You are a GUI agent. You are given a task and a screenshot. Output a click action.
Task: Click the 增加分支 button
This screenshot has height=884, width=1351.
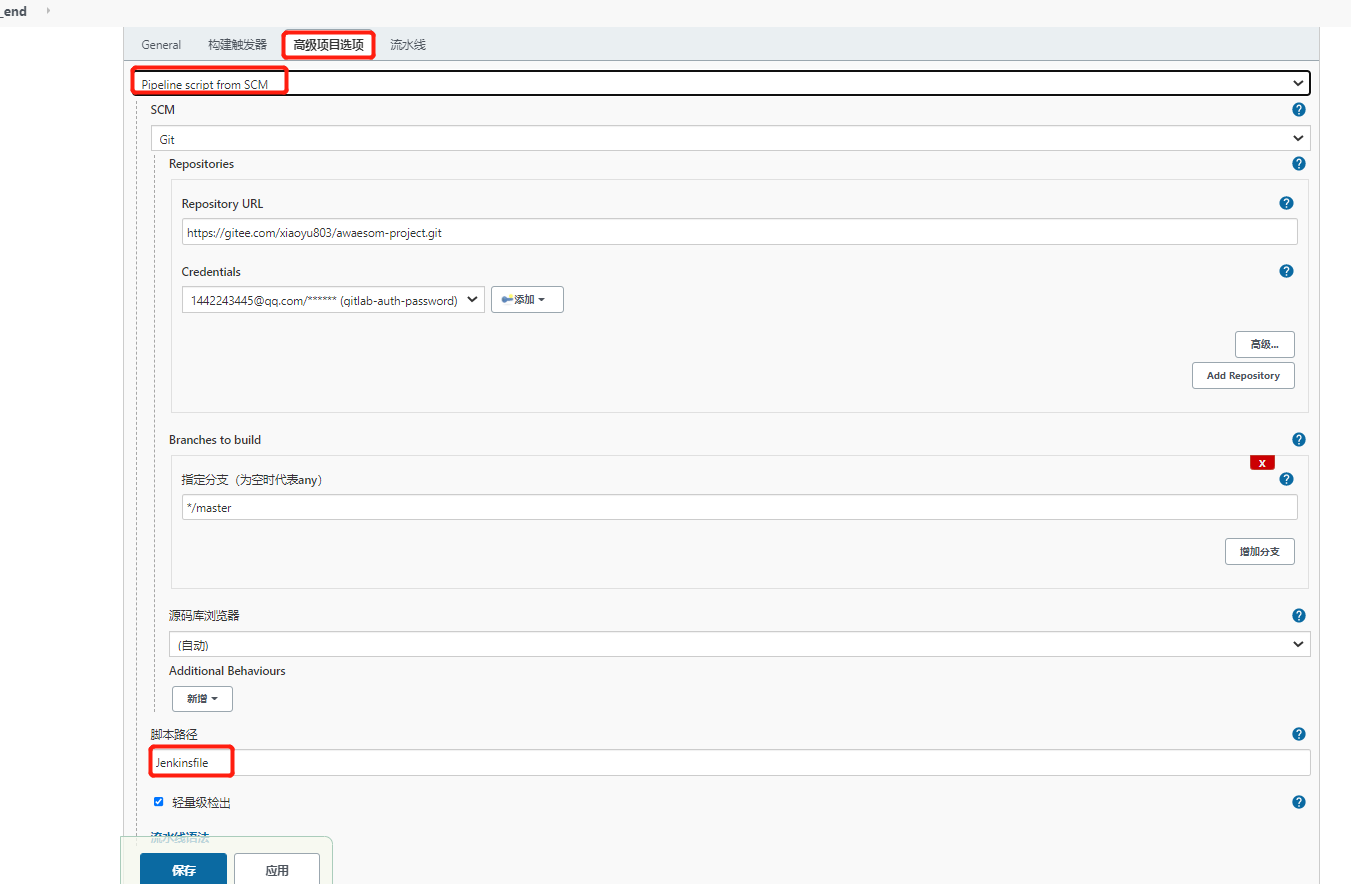[1260, 552]
